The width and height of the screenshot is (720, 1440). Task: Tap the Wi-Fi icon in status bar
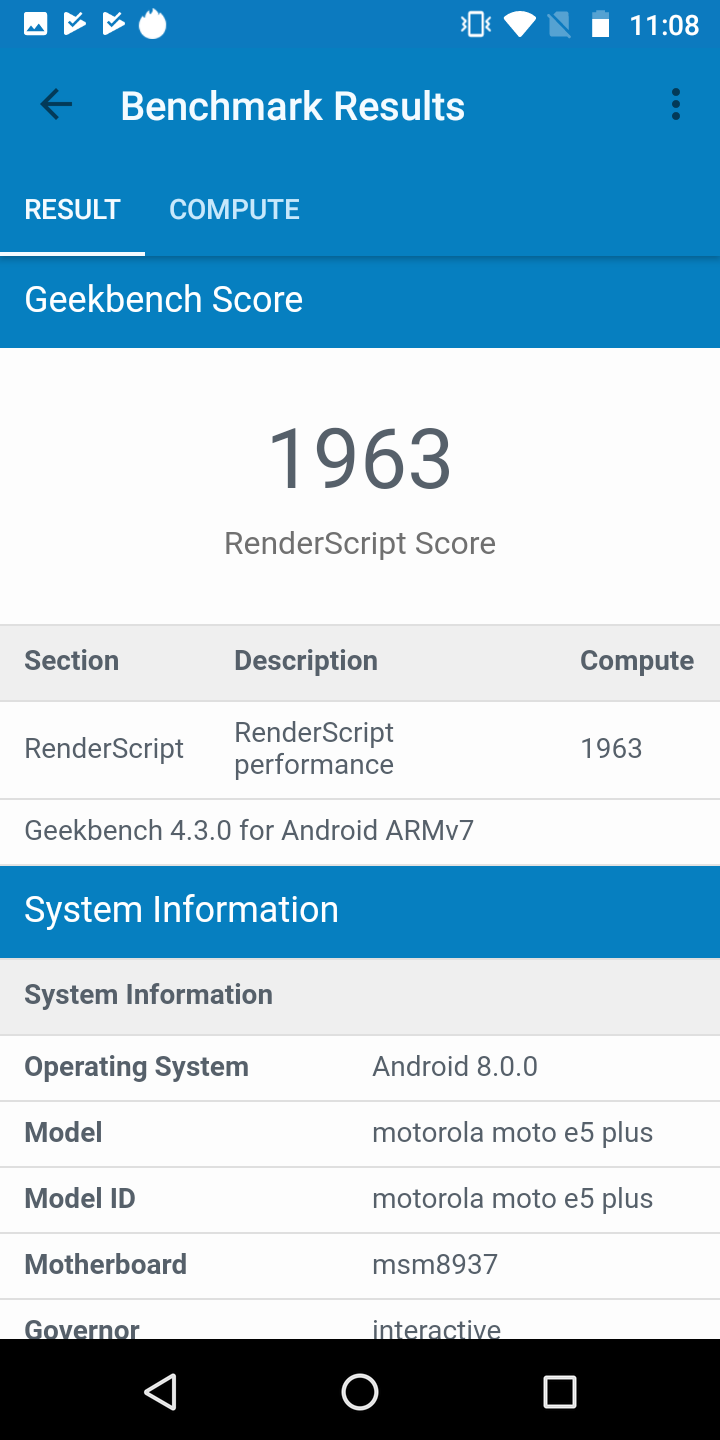(519, 24)
